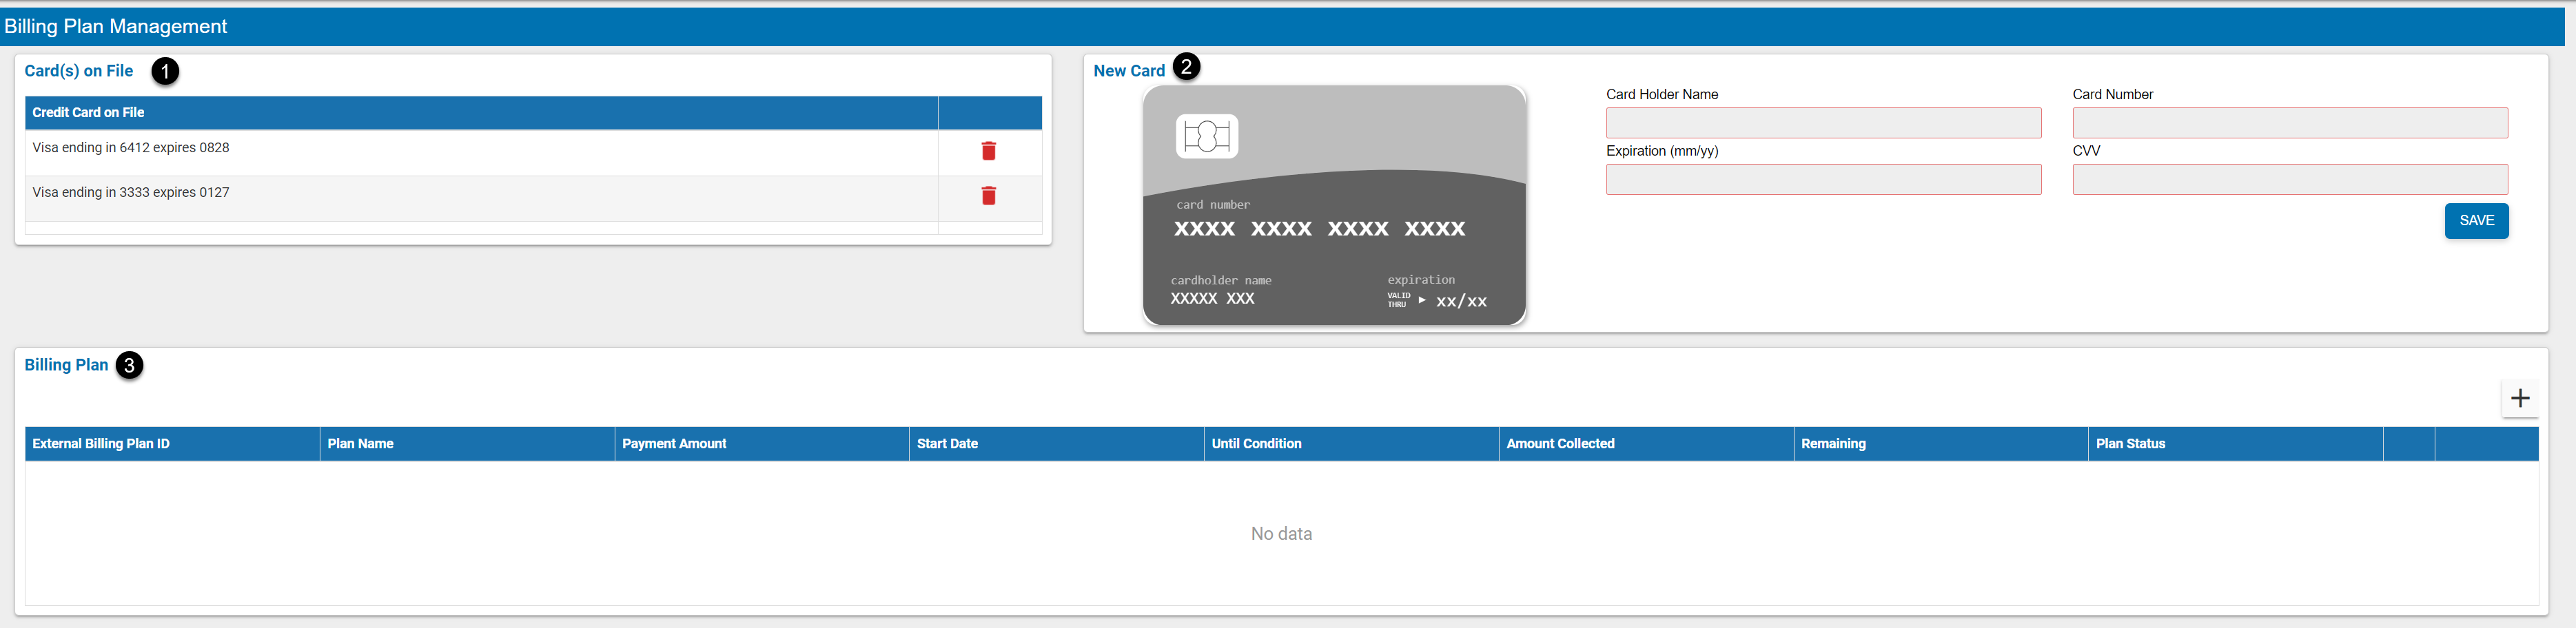This screenshot has width=2576, height=628.
Task: Select the Plan Name column header
Action: tap(360, 443)
